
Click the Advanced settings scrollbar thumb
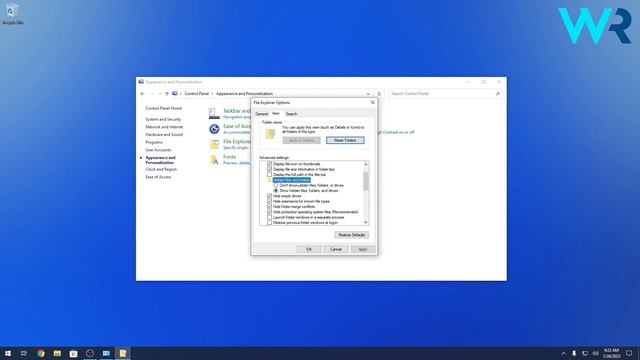(x=366, y=181)
